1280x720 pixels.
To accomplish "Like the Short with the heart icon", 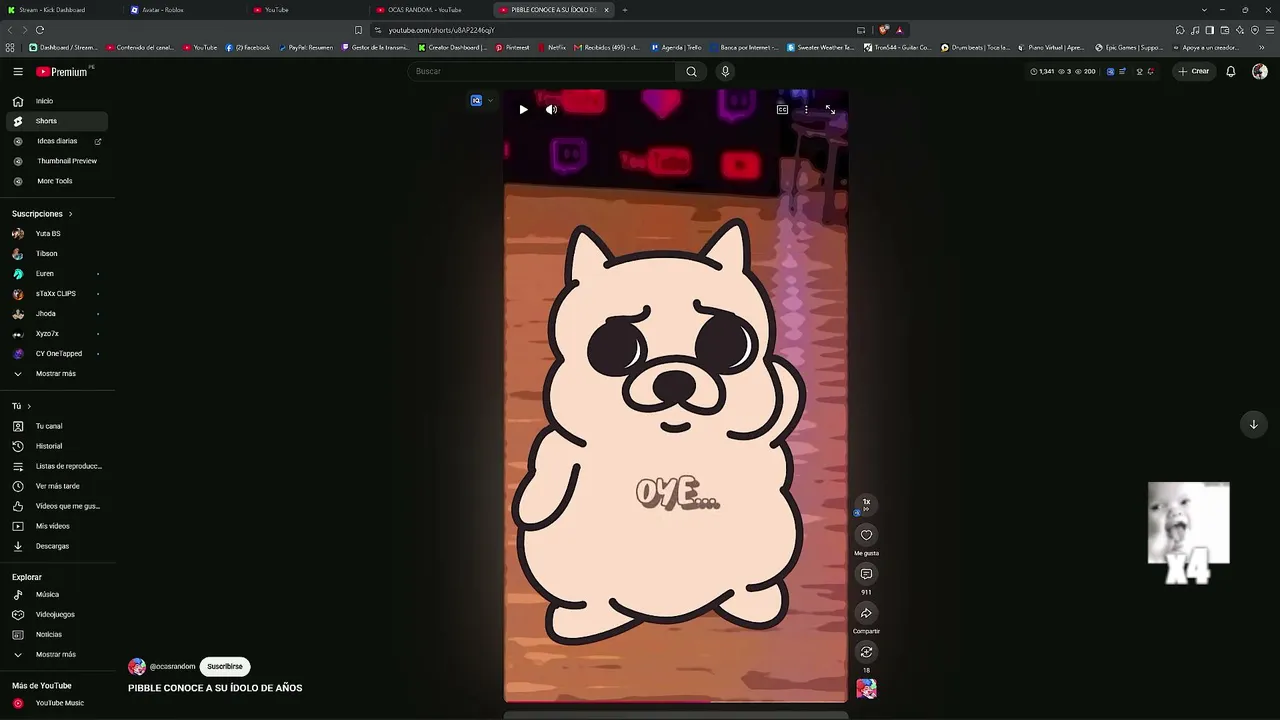I will click(x=866, y=535).
